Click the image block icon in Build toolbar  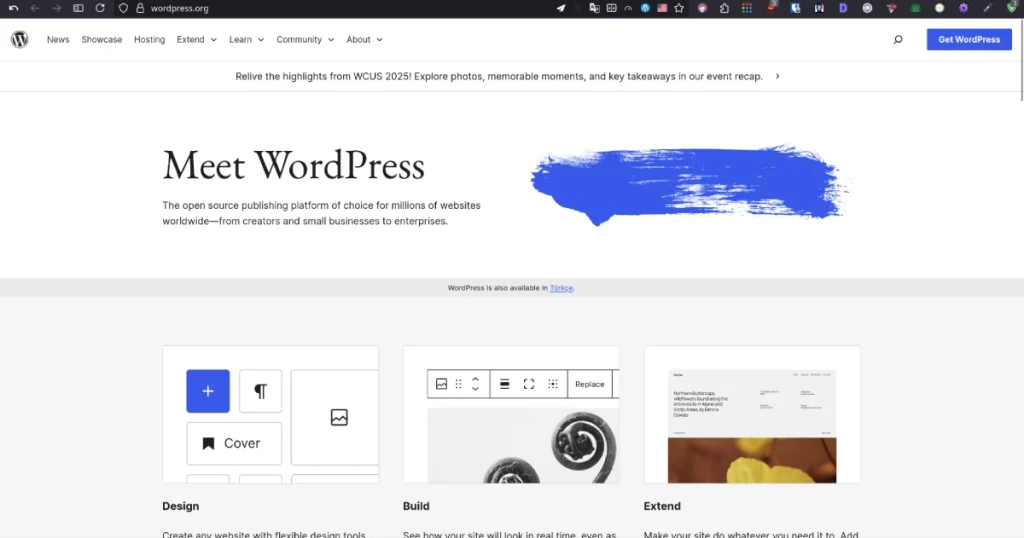coord(441,384)
